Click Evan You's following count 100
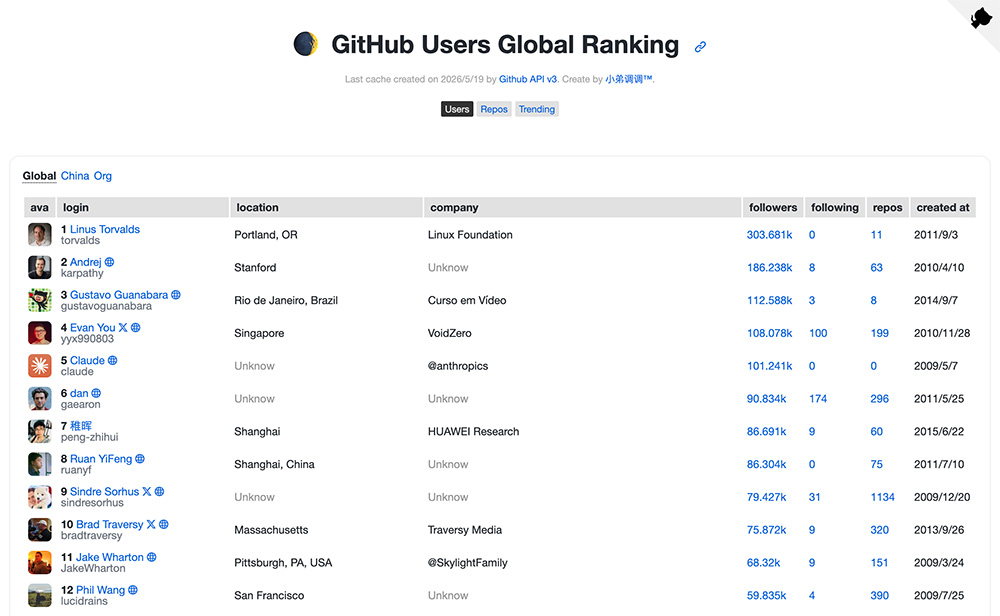Viewport: 1000px width, 616px height. pyautogui.click(x=818, y=333)
